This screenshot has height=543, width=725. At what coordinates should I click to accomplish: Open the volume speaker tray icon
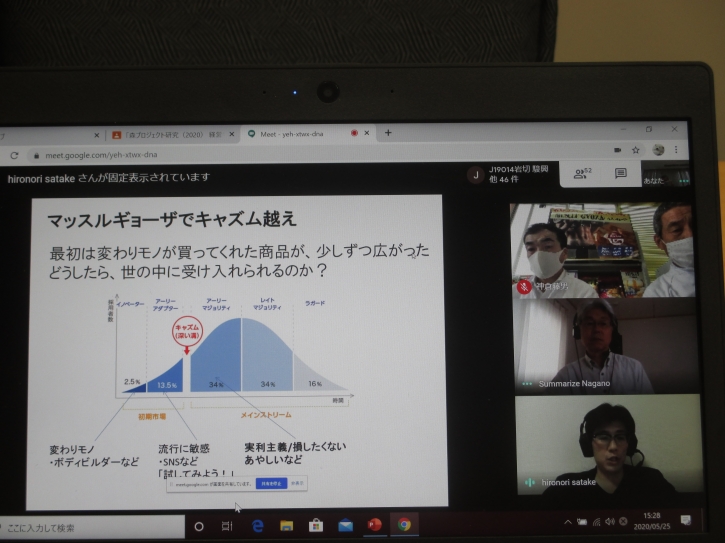(x=610, y=521)
